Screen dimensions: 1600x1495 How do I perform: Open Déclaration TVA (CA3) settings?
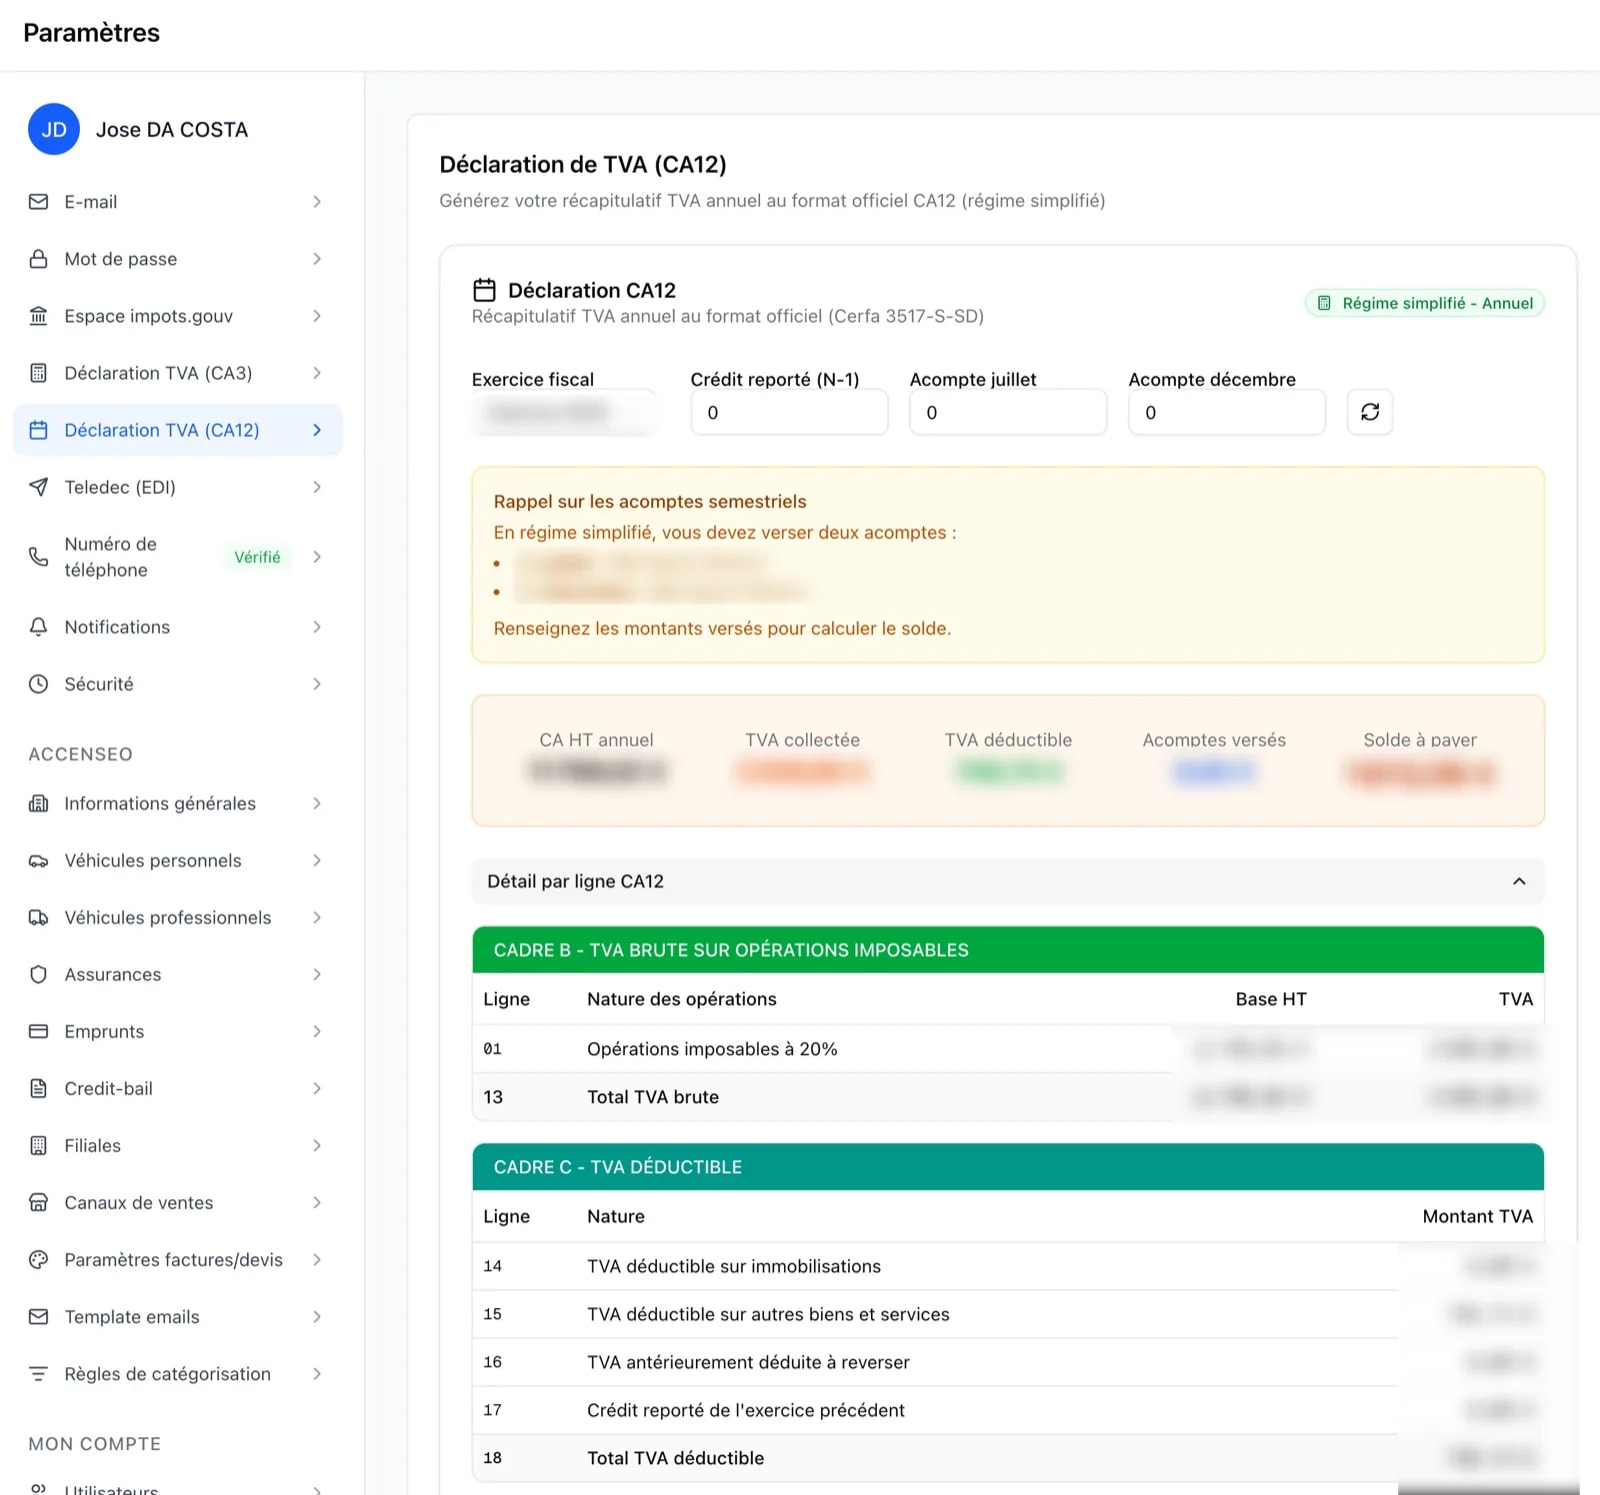tap(158, 373)
